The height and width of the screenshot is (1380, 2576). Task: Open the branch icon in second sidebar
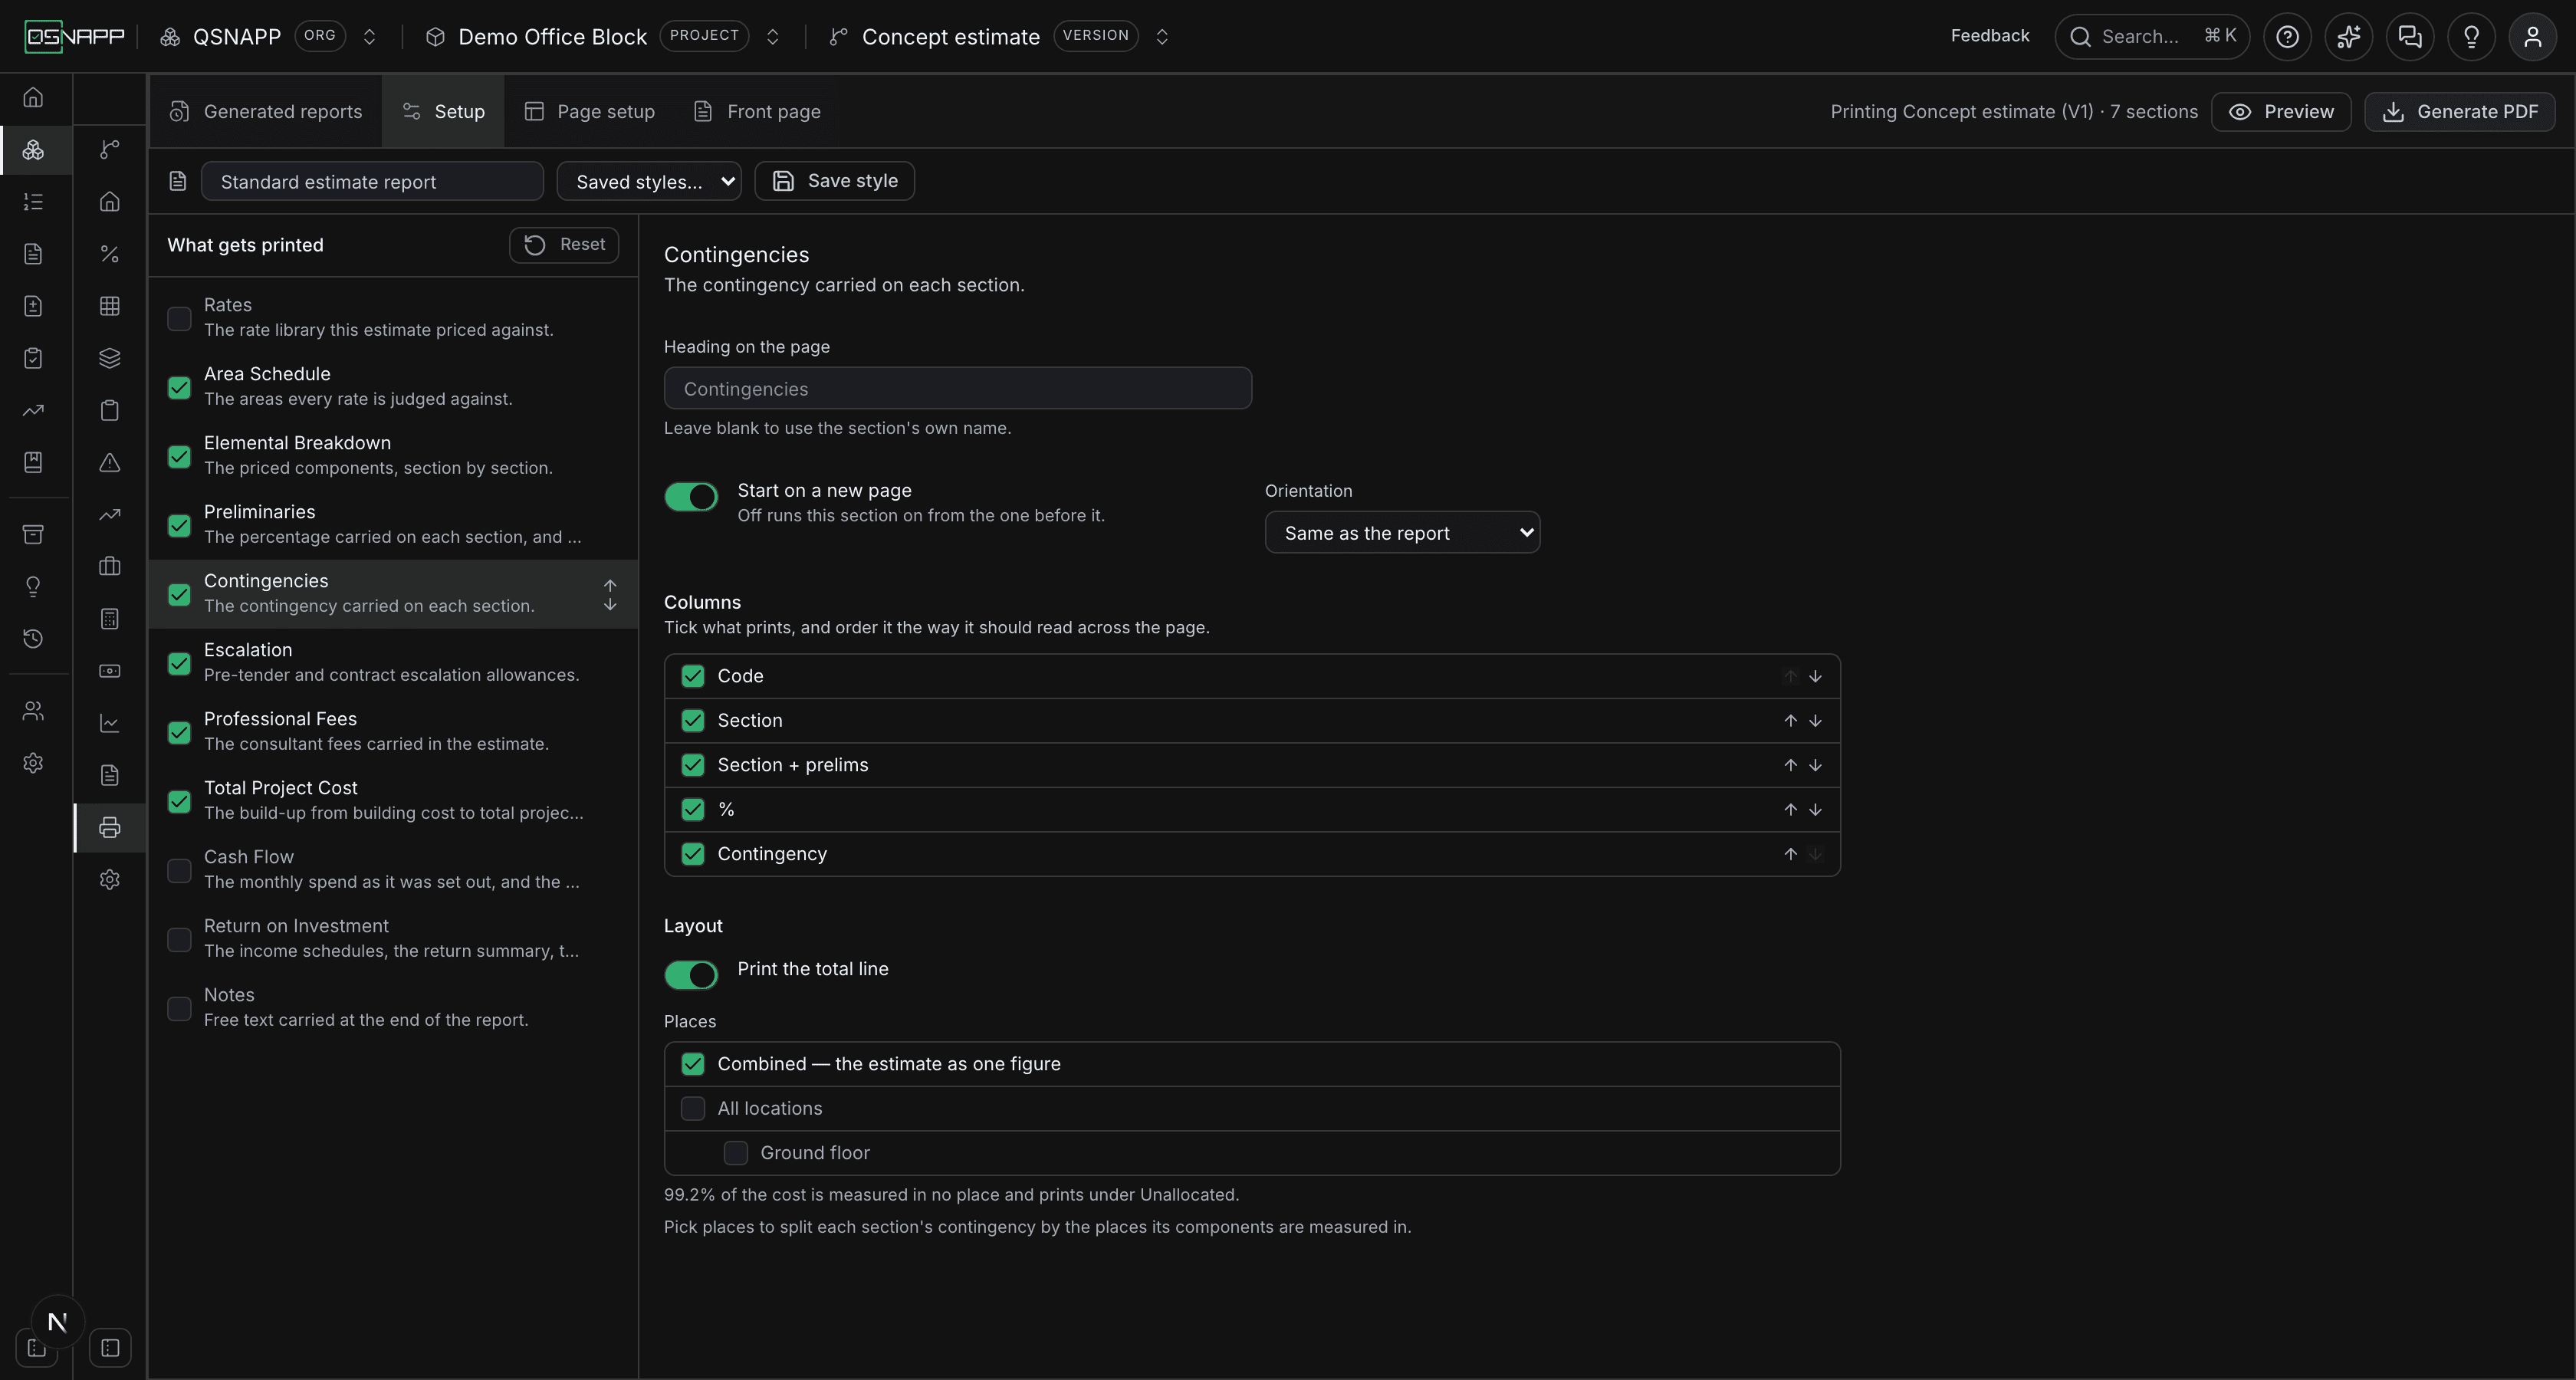click(x=110, y=150)
